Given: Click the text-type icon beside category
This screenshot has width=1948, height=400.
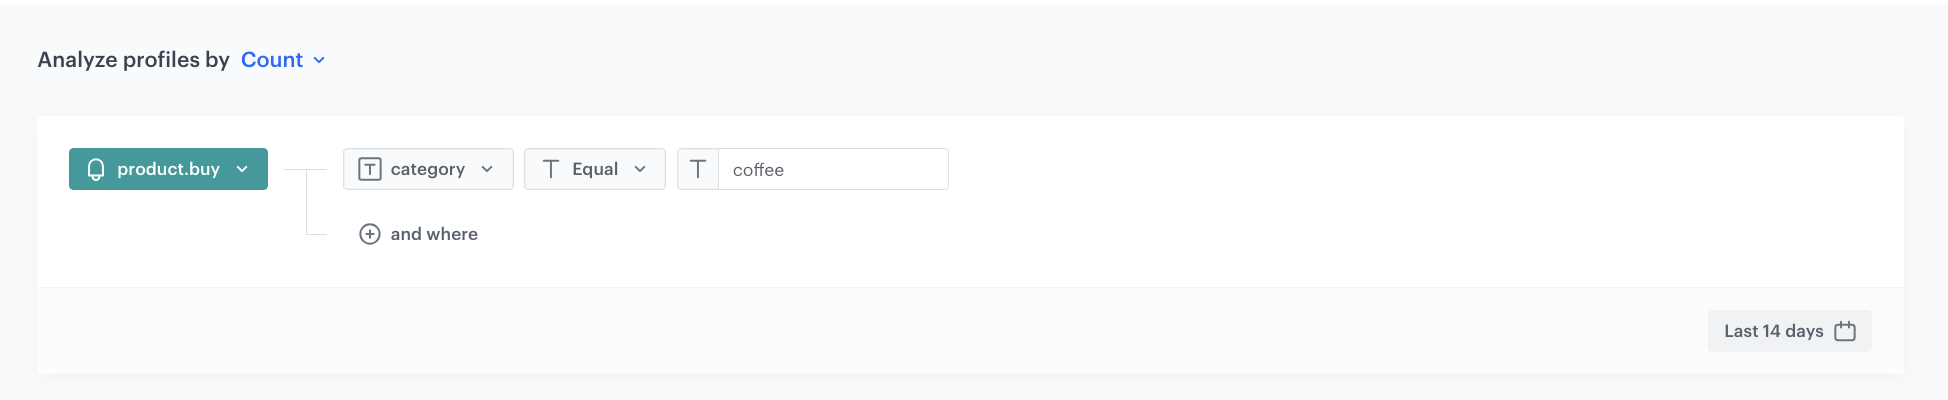Looking at the screenshot, I should pos(369,169).
